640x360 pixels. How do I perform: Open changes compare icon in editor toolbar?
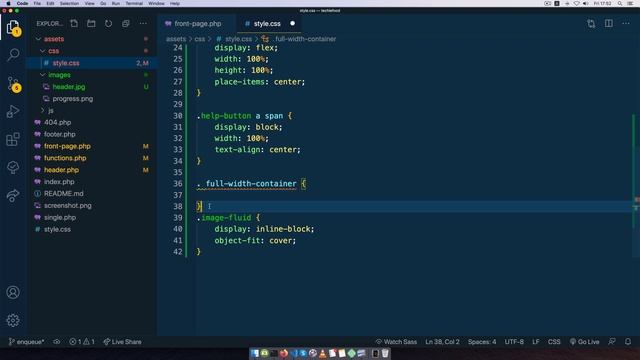click(591, 24)
